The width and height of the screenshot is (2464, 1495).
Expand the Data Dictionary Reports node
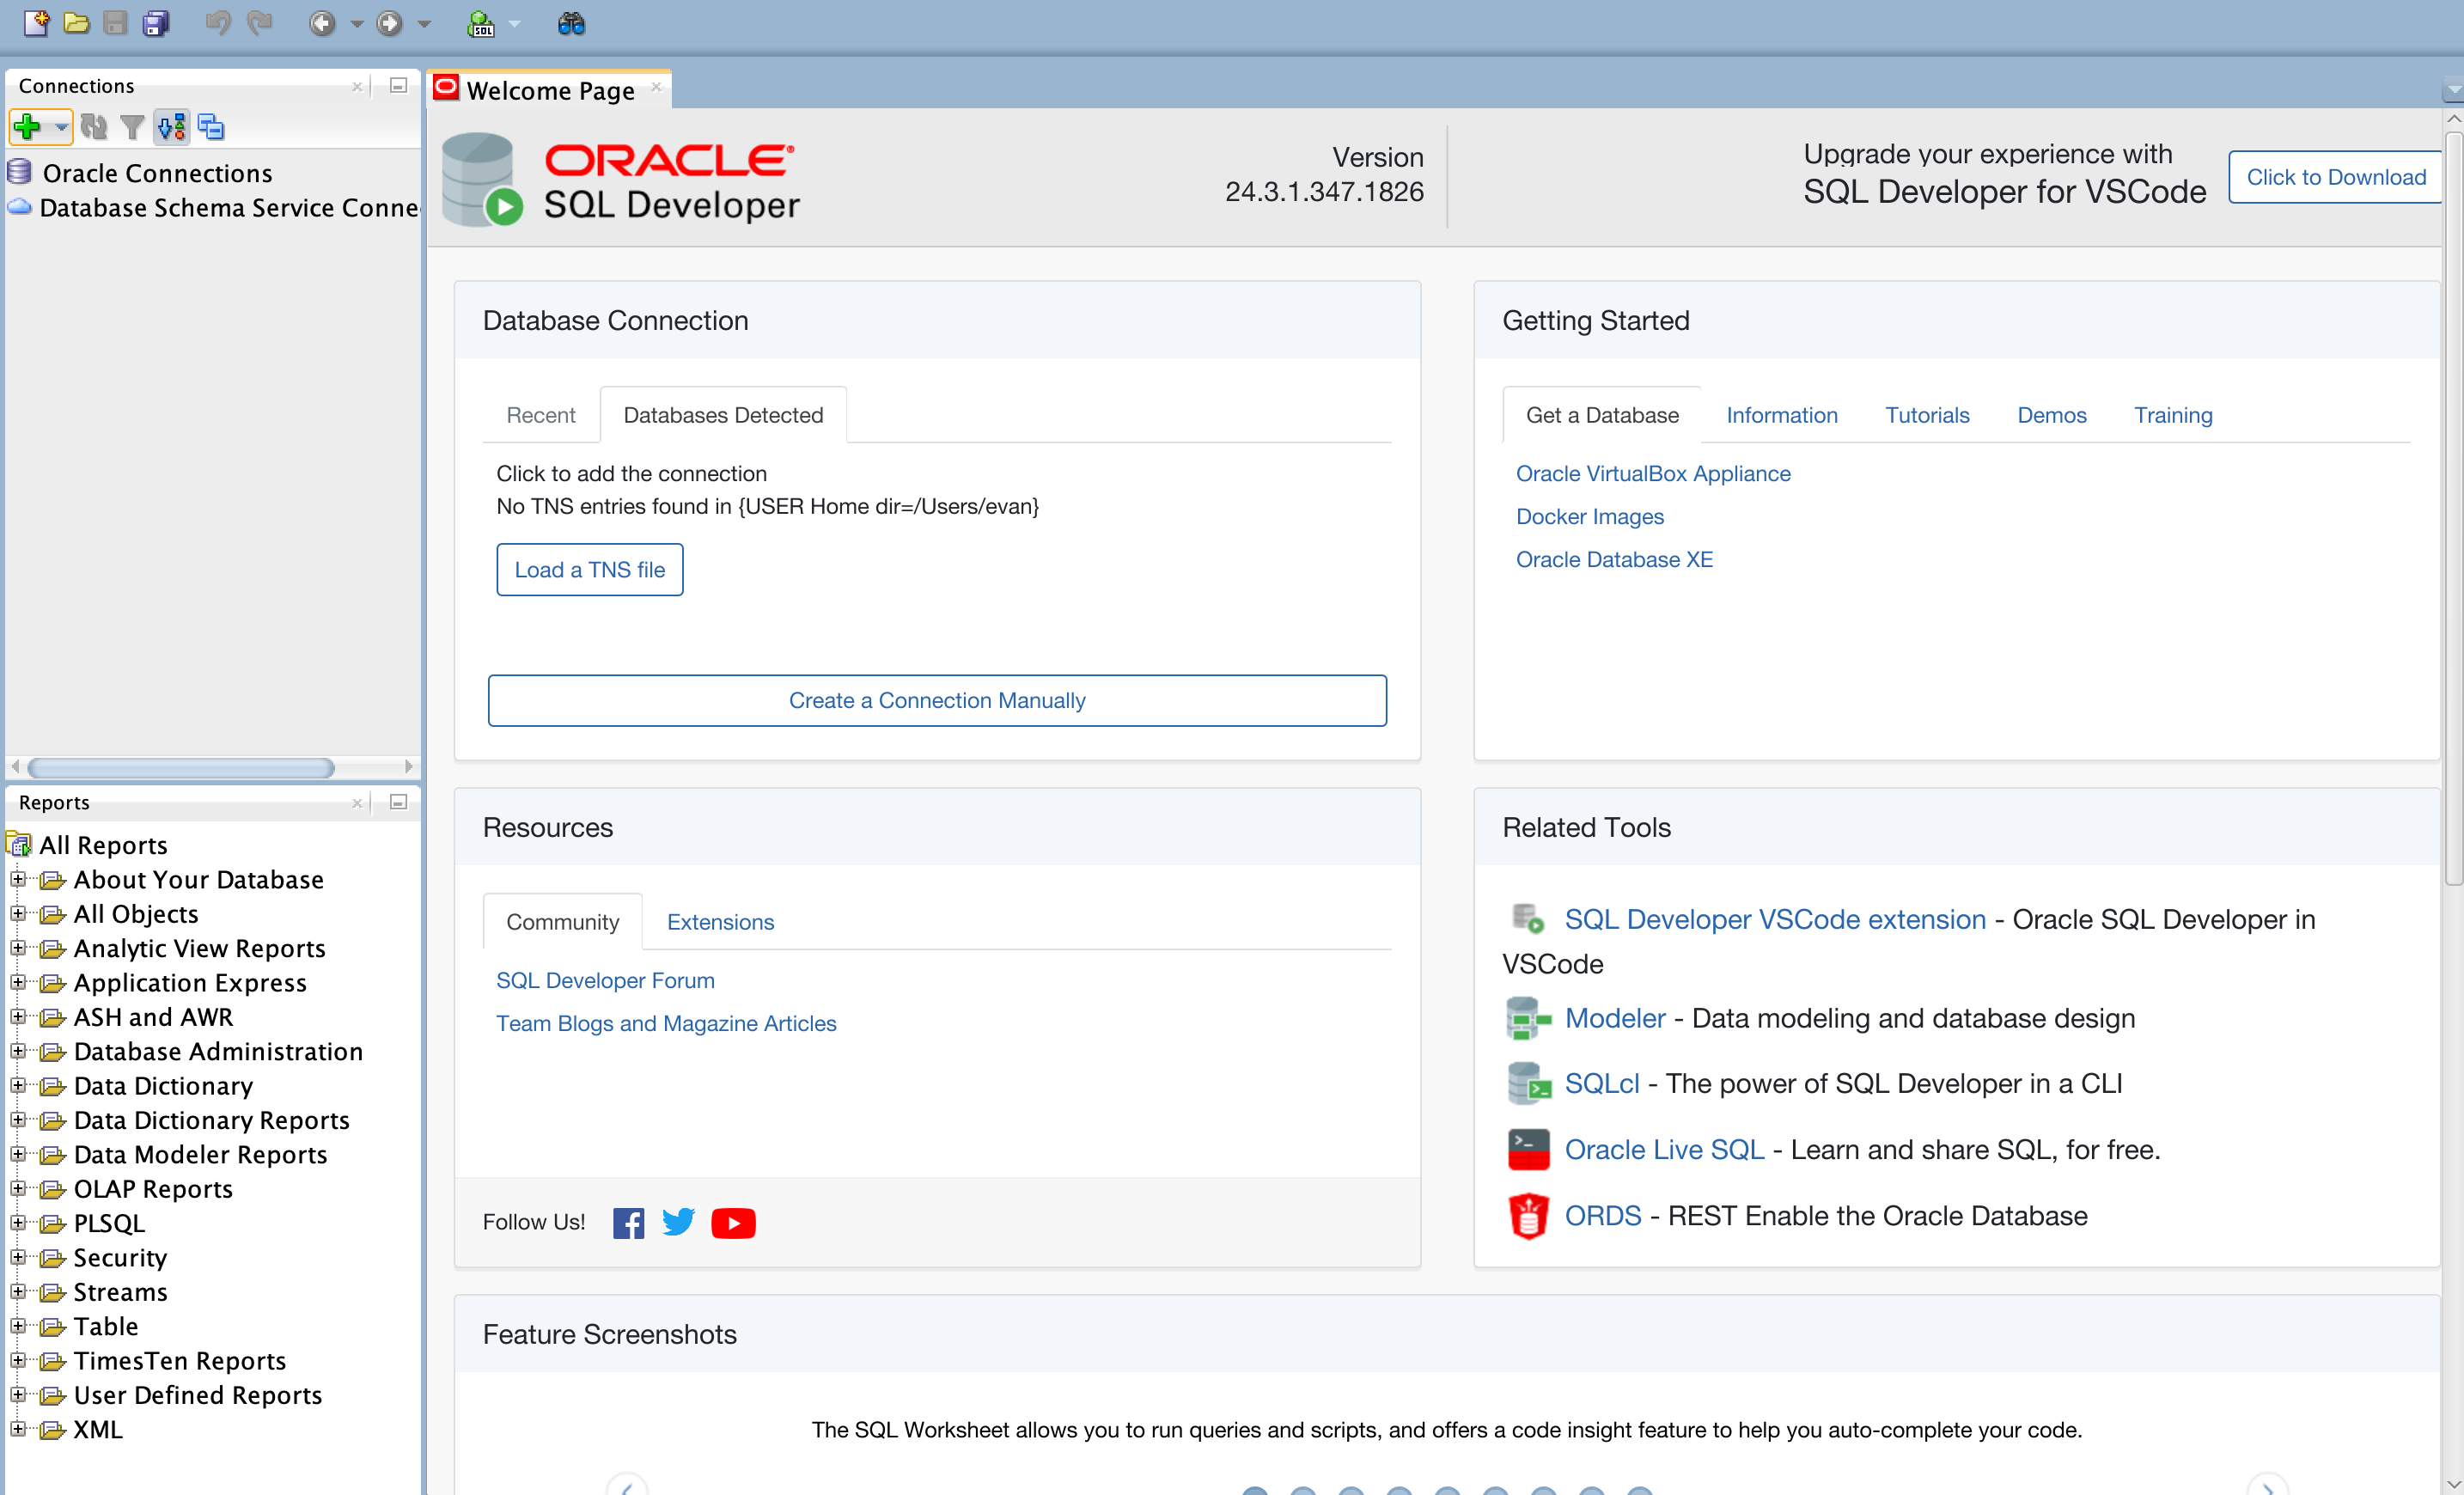(x=17, y=1120)
